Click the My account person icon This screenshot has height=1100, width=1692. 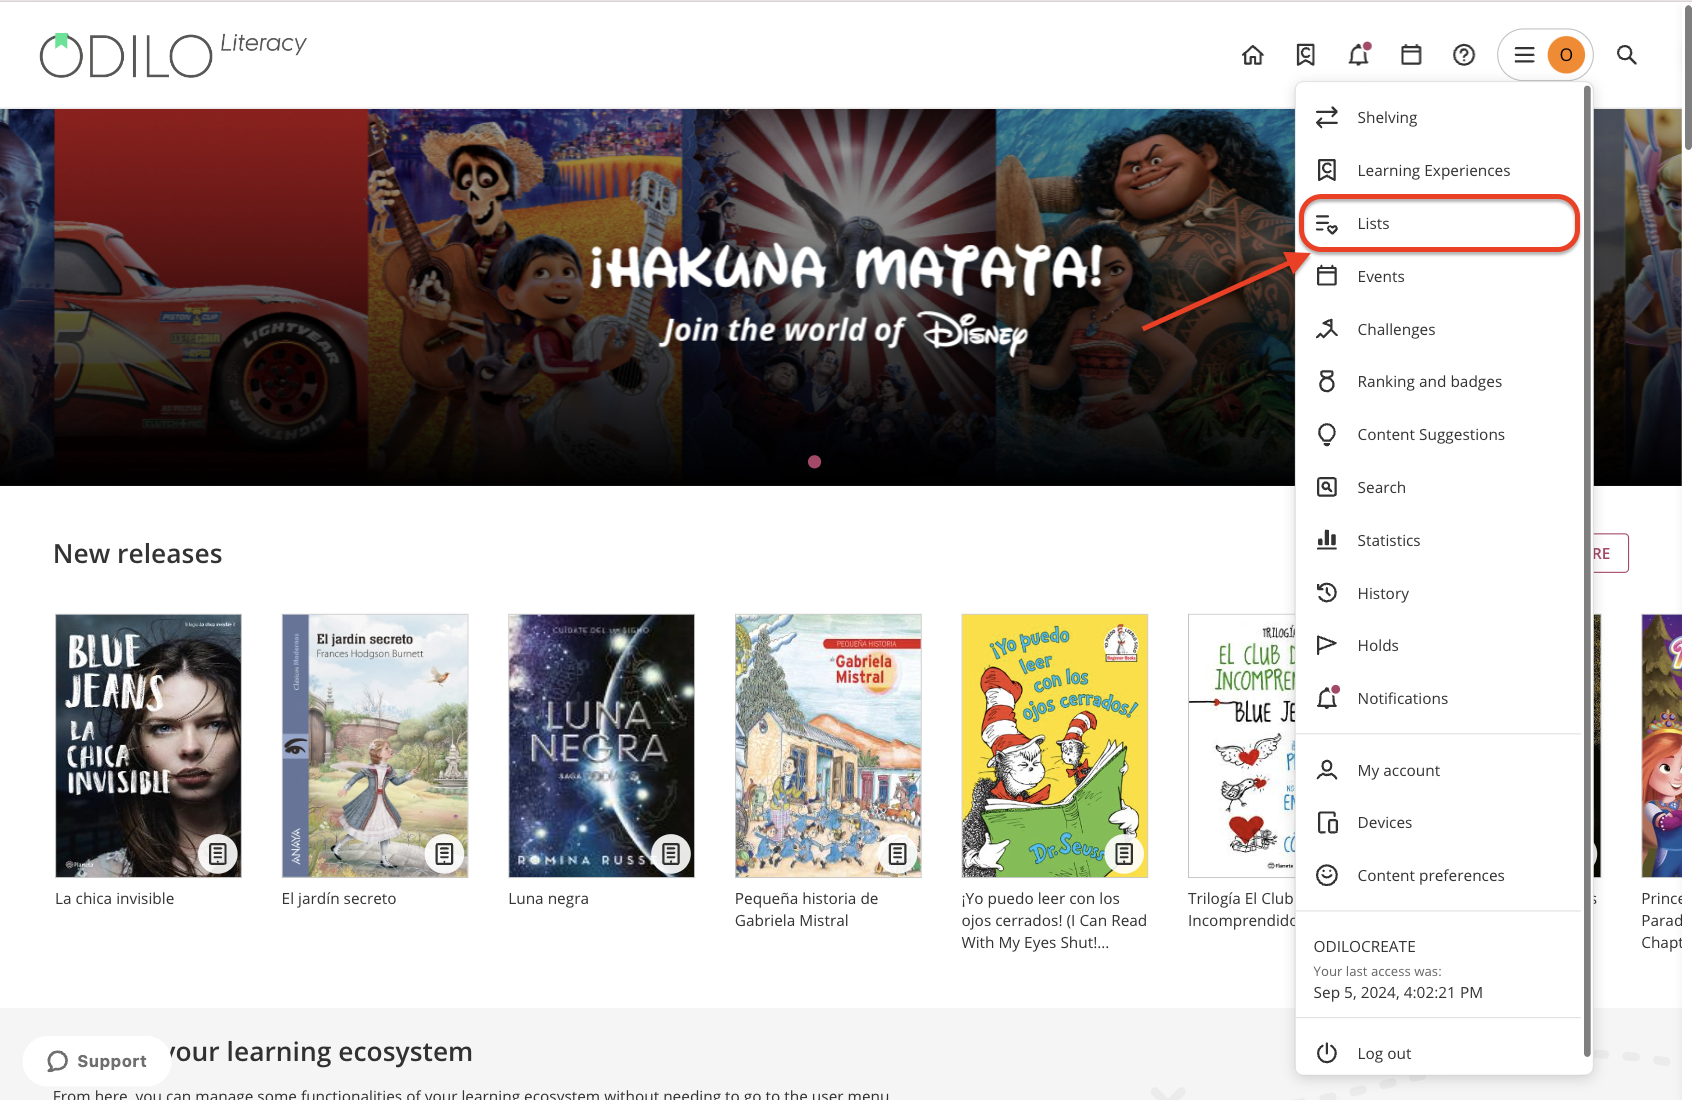coord(1327,770)
